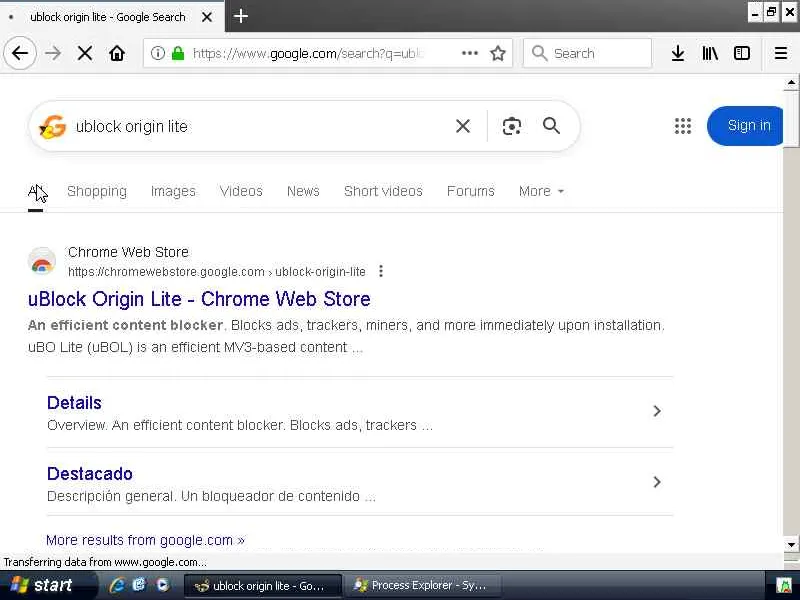Image resolution: width=800 pixels, height=600 pixels.
Task: Expand the Destacado row chevron
Action: pyautogui.click(x=657, y=482)
